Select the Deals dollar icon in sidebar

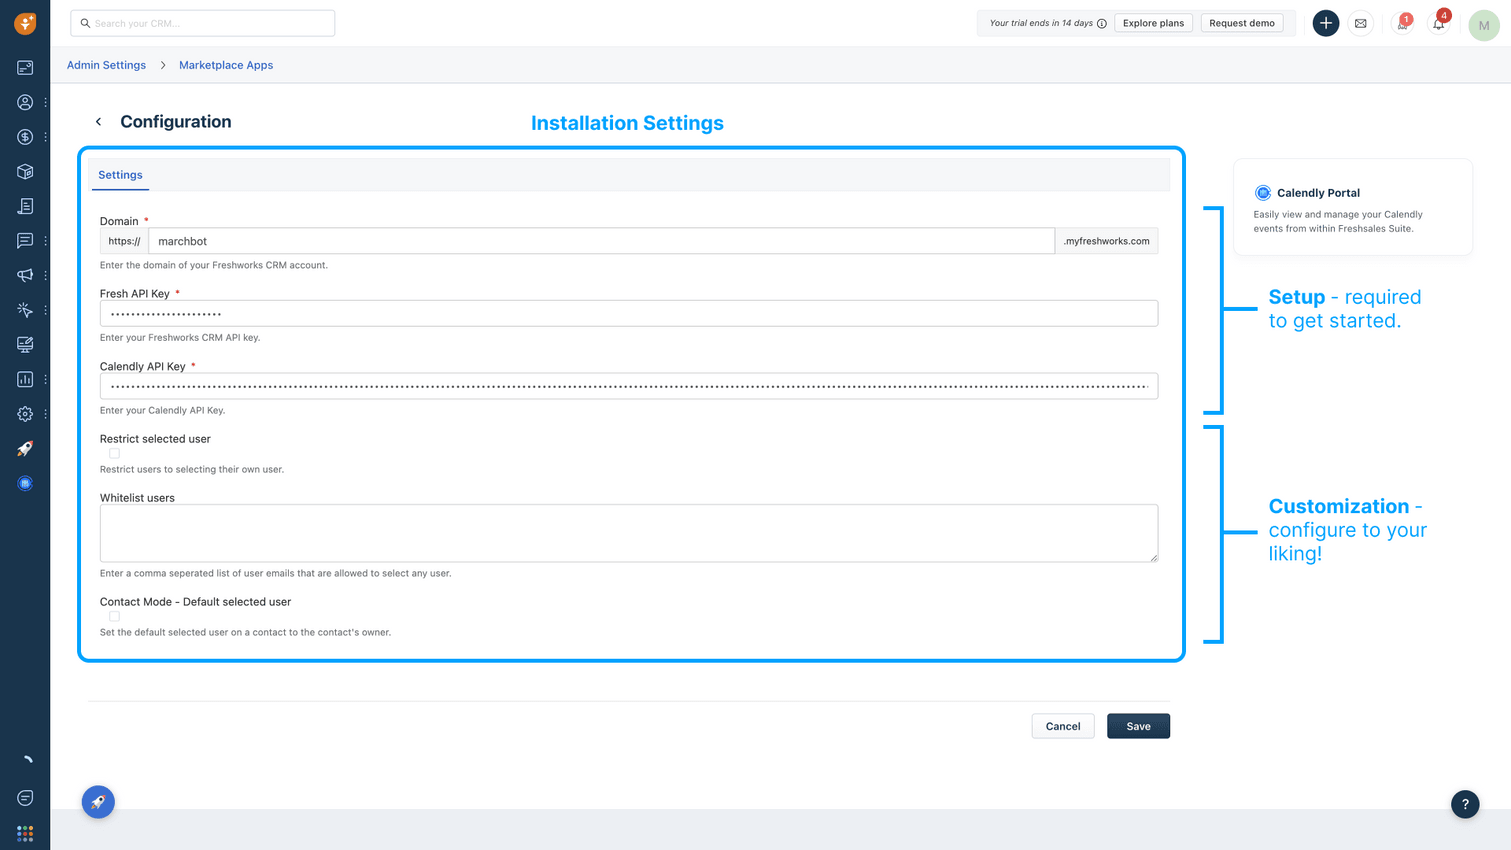pos(24,137)
